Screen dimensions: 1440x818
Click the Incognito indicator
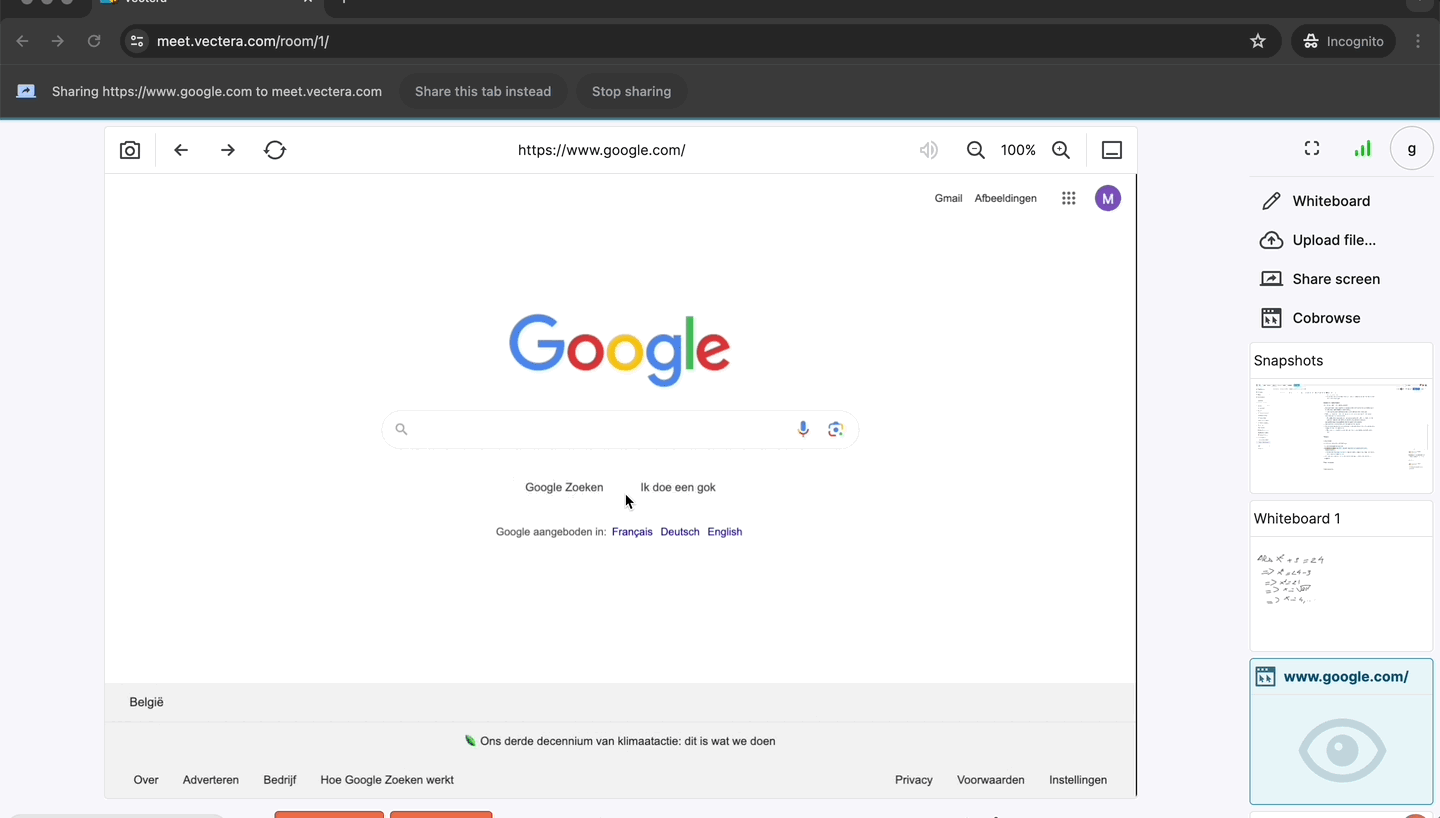[1343, 41]
